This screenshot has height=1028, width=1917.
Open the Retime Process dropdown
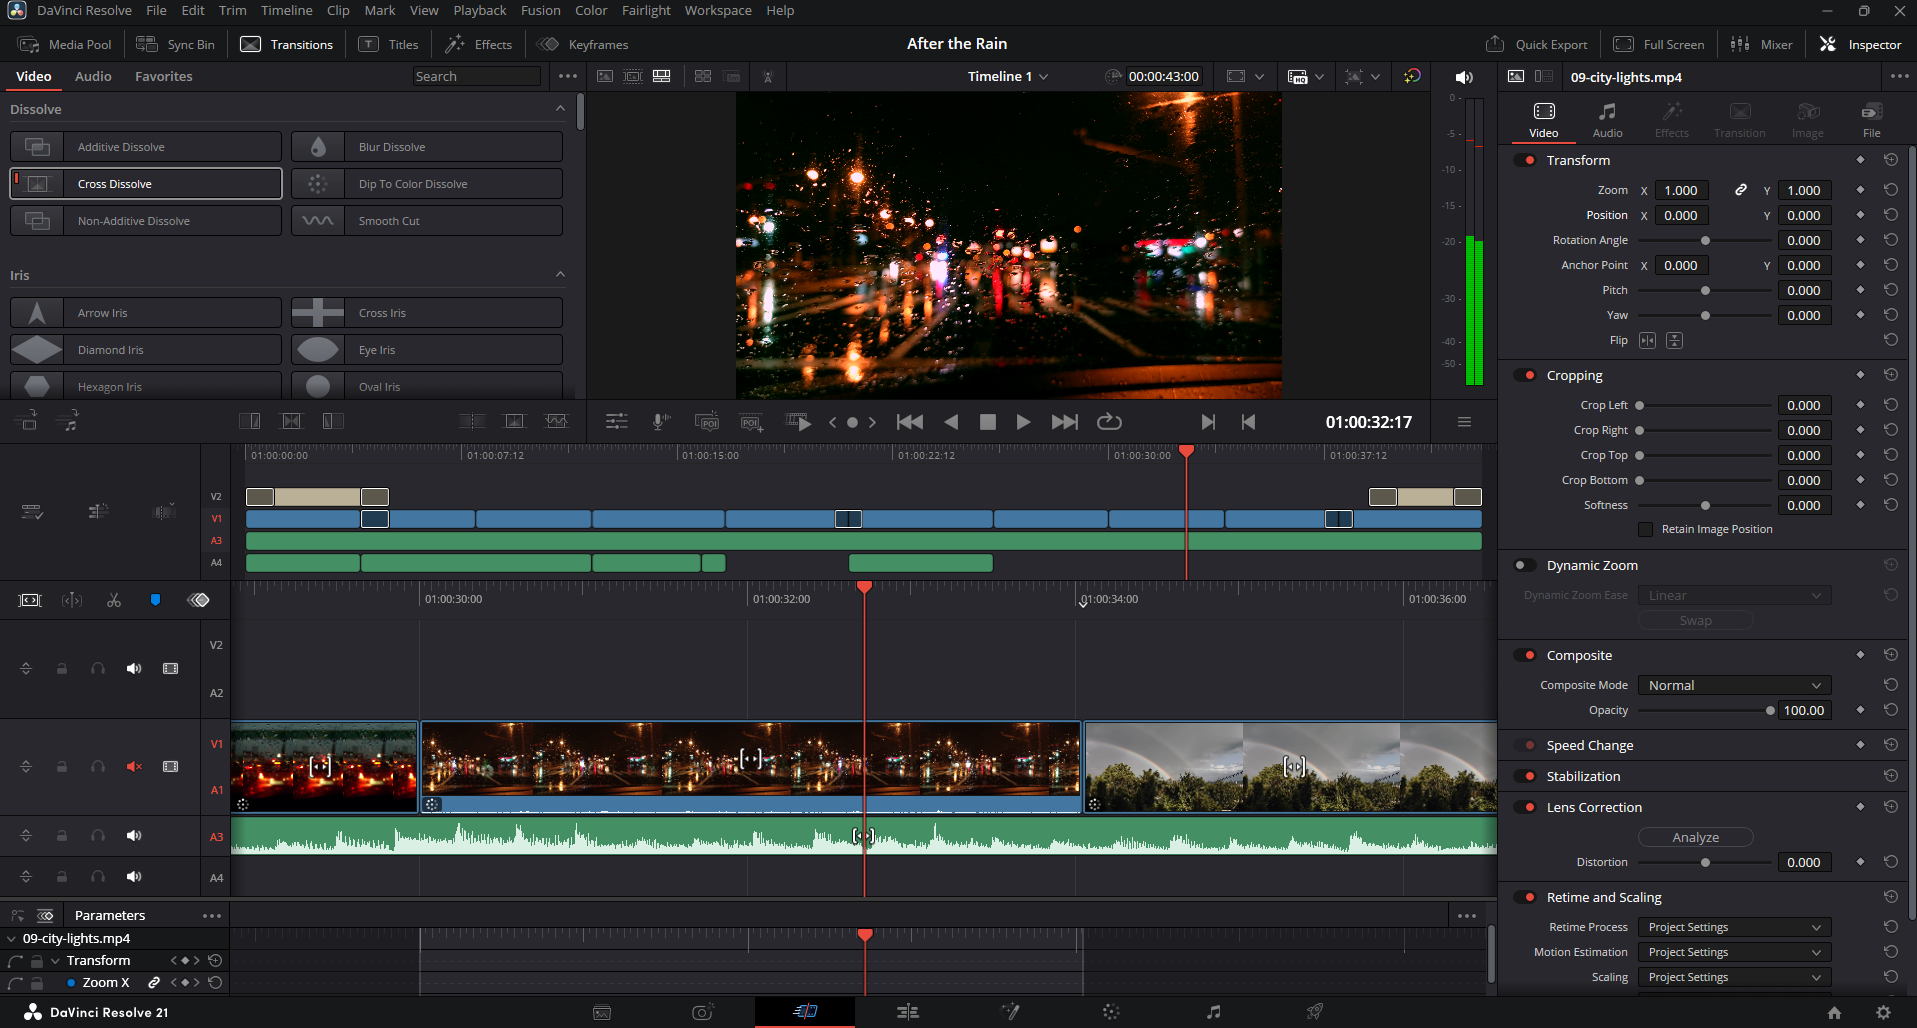(x=1734, y=927)
